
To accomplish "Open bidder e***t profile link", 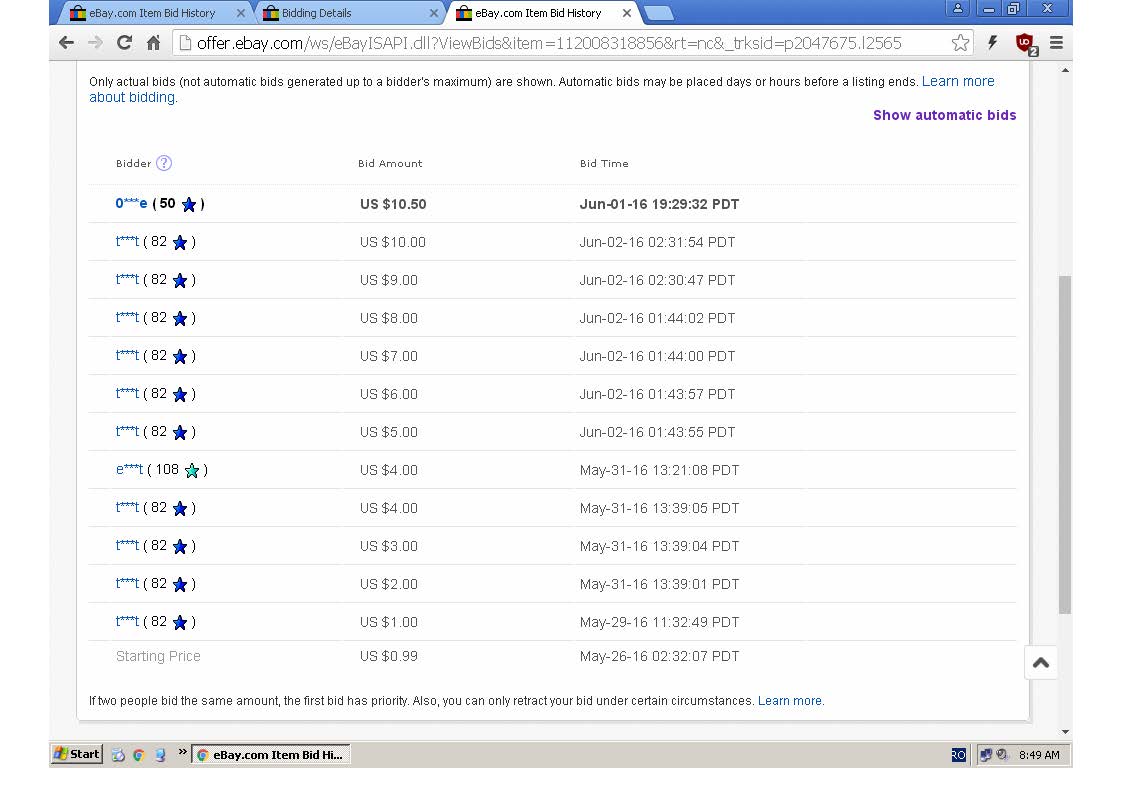I will (x=129, y=470).
